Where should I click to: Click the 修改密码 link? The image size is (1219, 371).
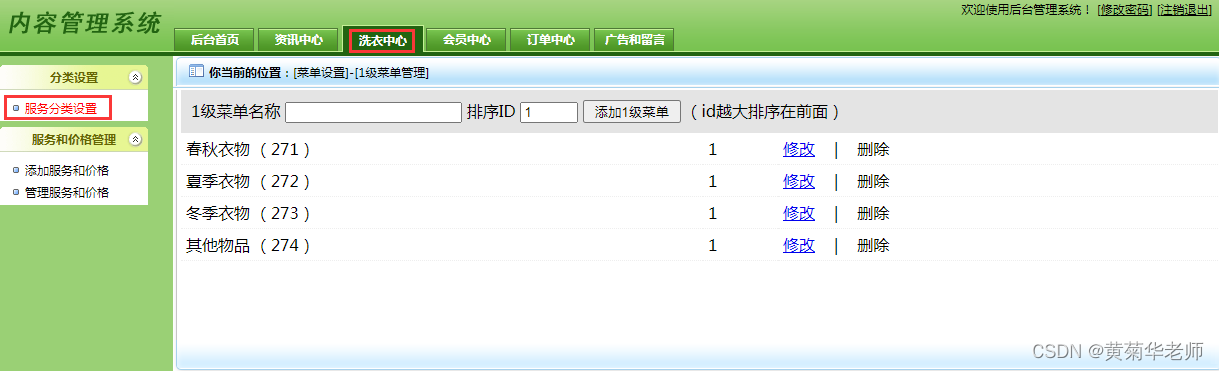tap(1125, 9)
